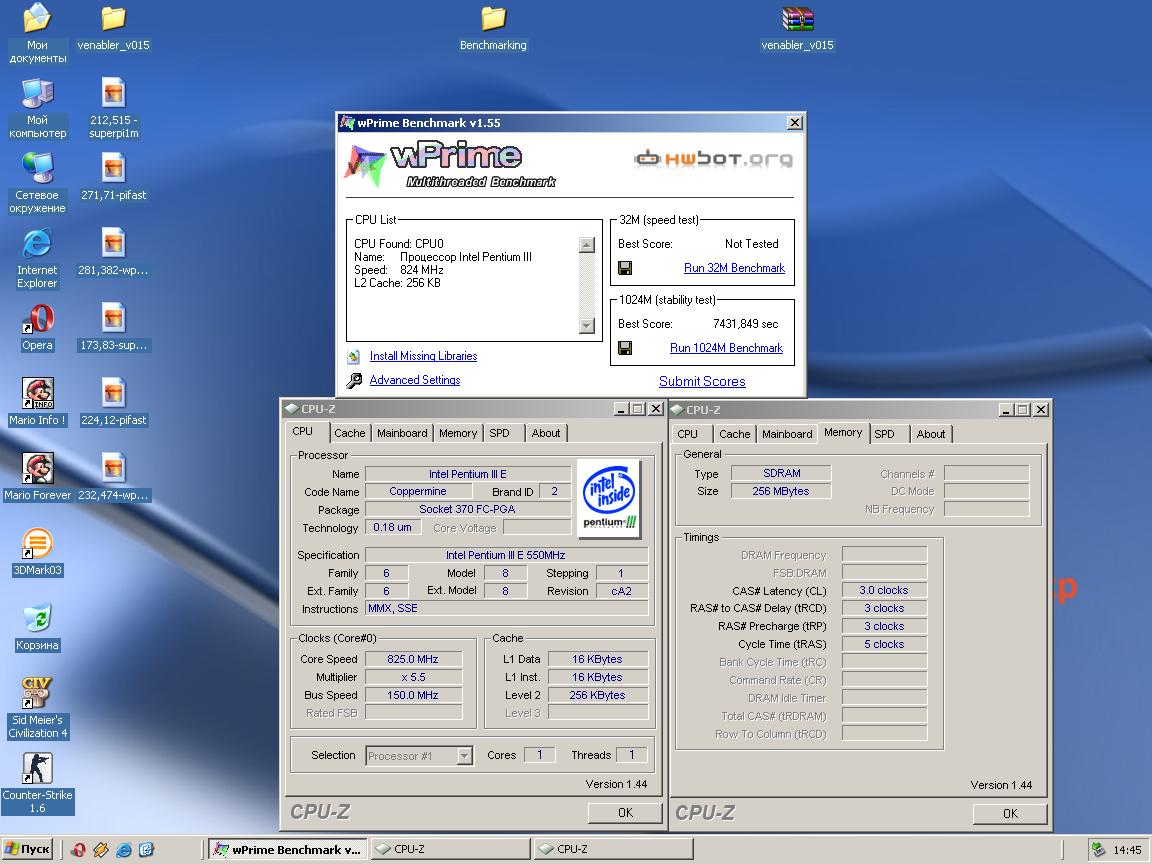Click the system tray network icon
This screenshot has height=864, width=1152.
point(1098,850)
